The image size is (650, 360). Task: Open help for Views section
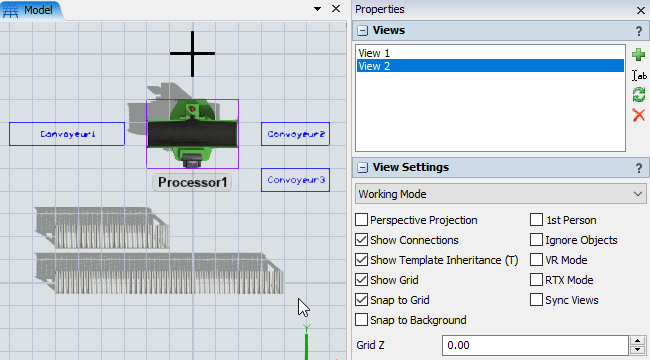[x=639, y=31]
